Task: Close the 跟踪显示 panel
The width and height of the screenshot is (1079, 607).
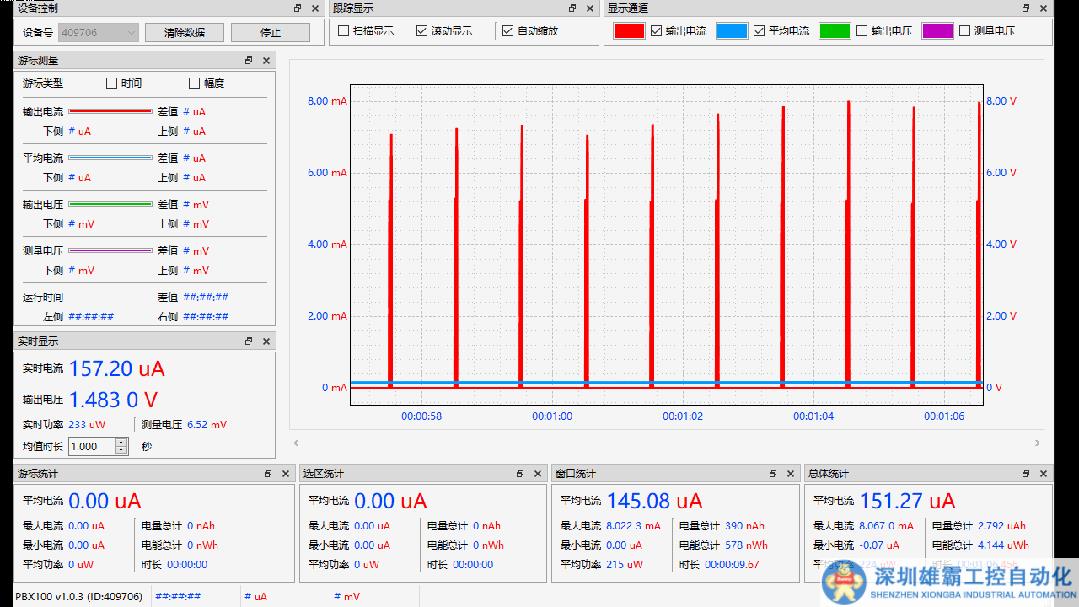Action: point(590,8)
